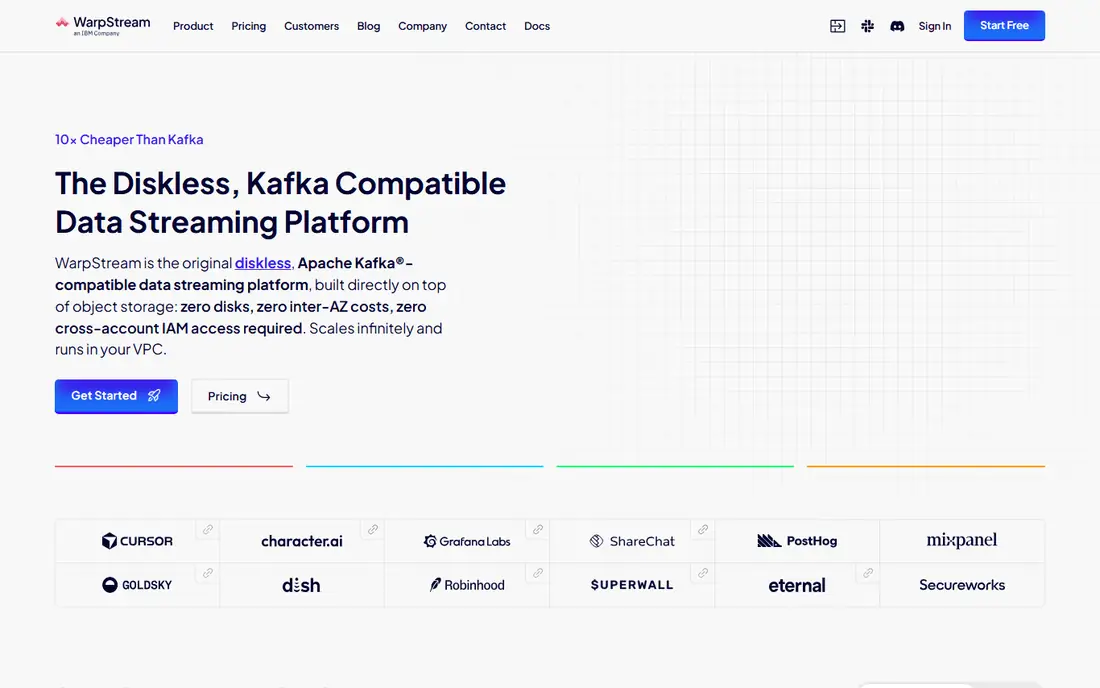Select the dish customer logo
The image size is (1100, 688).
pos(301,585)
